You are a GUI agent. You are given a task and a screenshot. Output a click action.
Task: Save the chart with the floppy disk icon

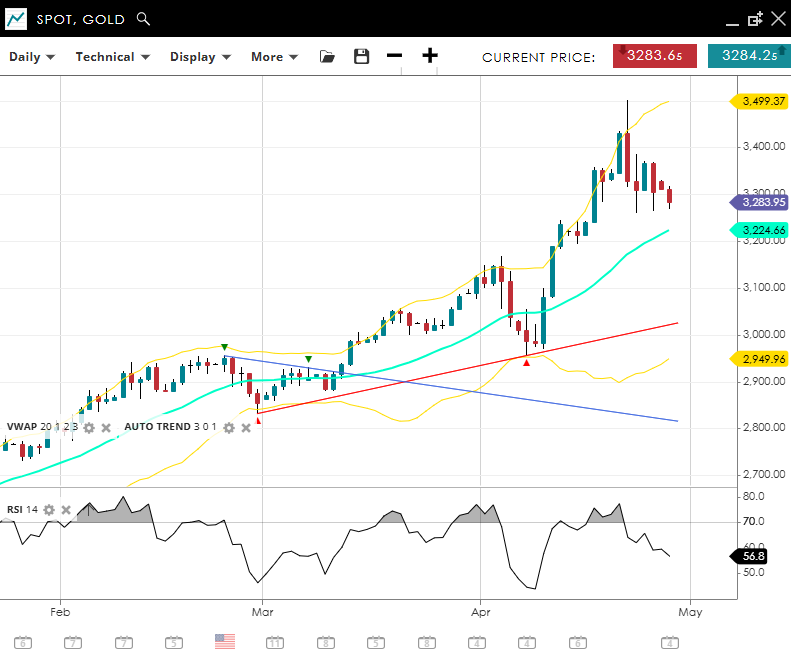coord(362,57)
